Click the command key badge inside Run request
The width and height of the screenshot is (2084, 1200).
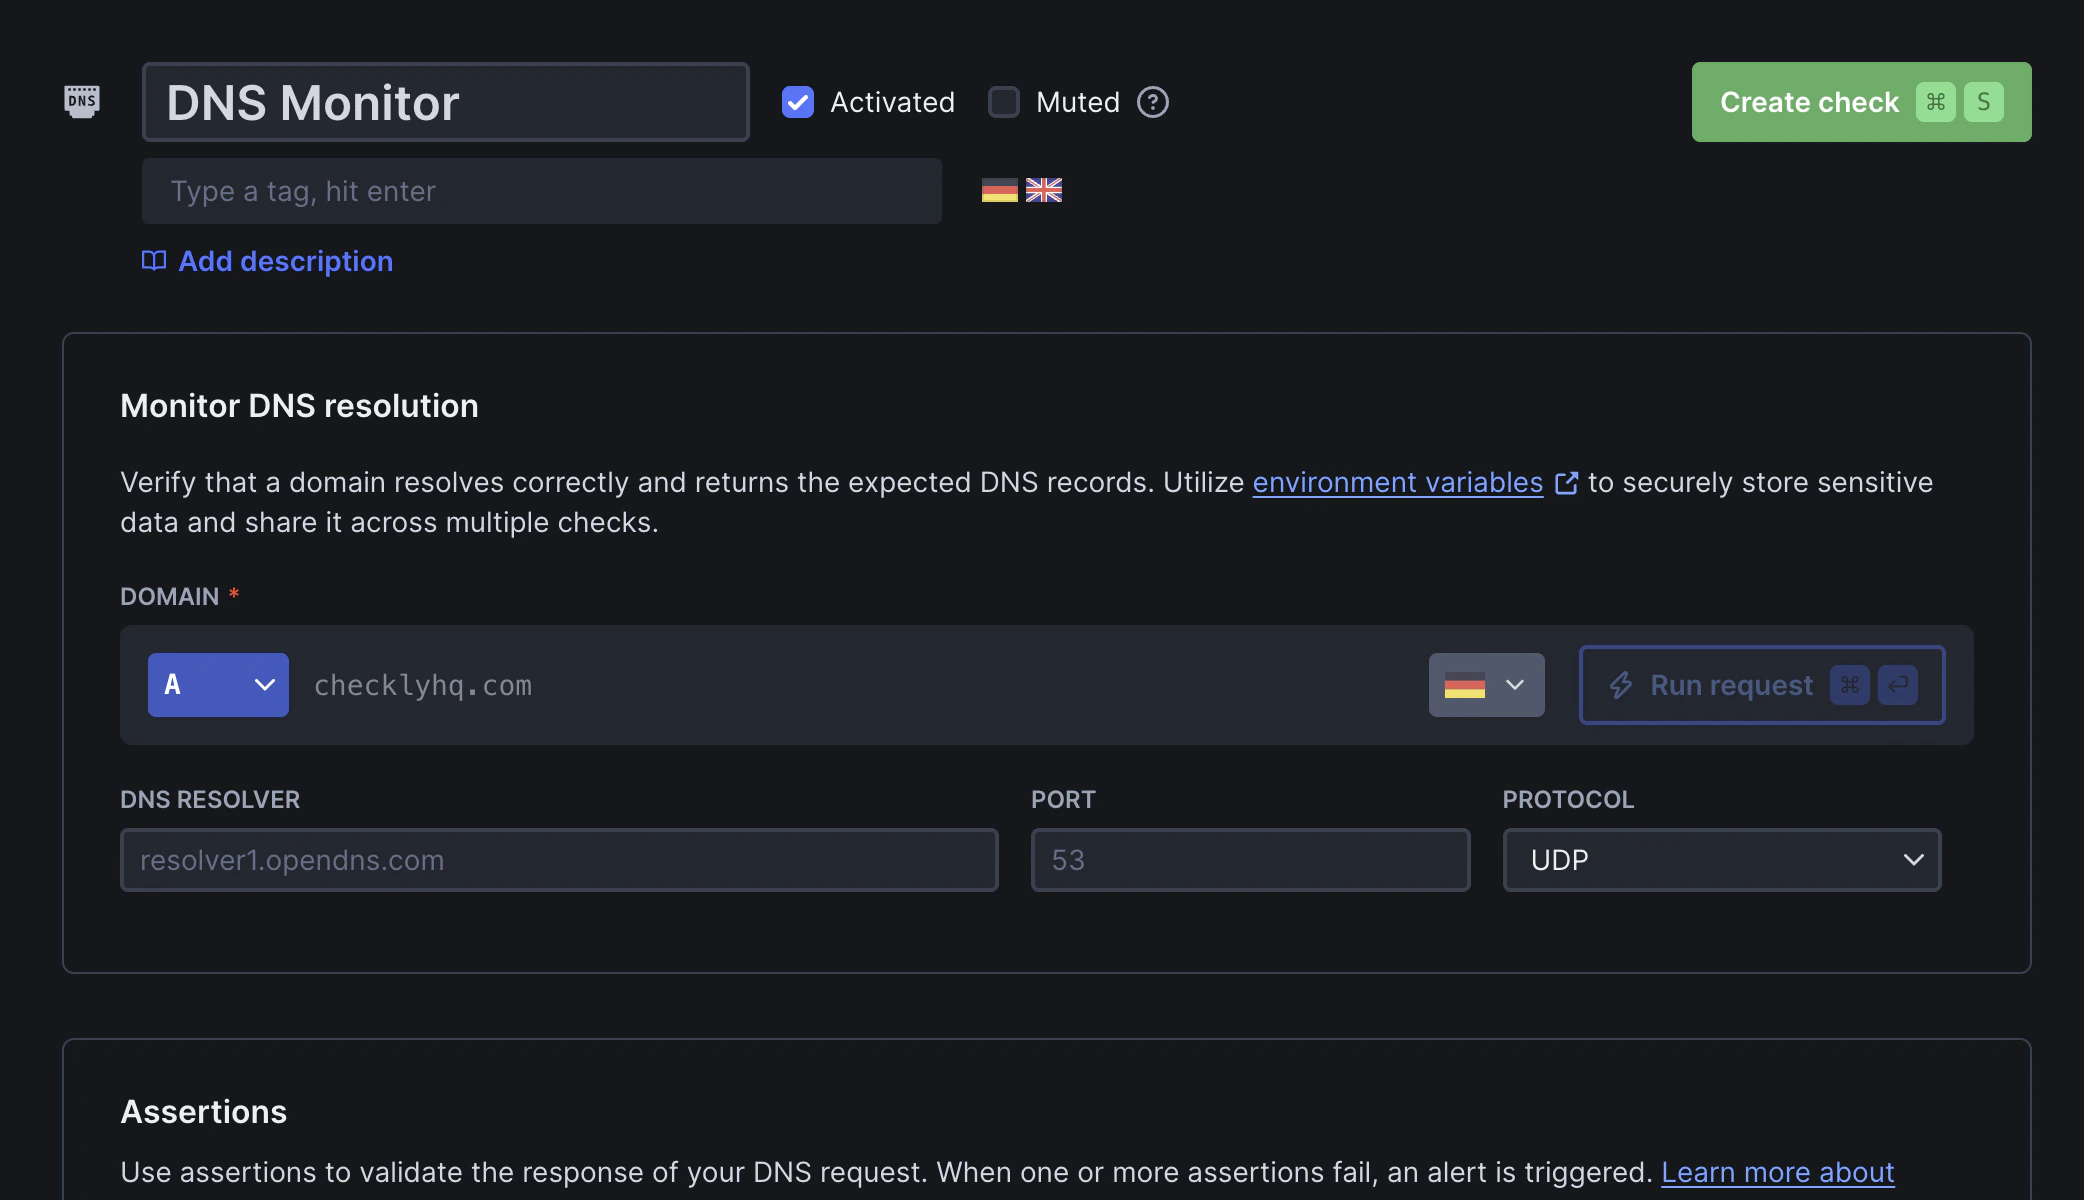click(x=1849, y=685)
